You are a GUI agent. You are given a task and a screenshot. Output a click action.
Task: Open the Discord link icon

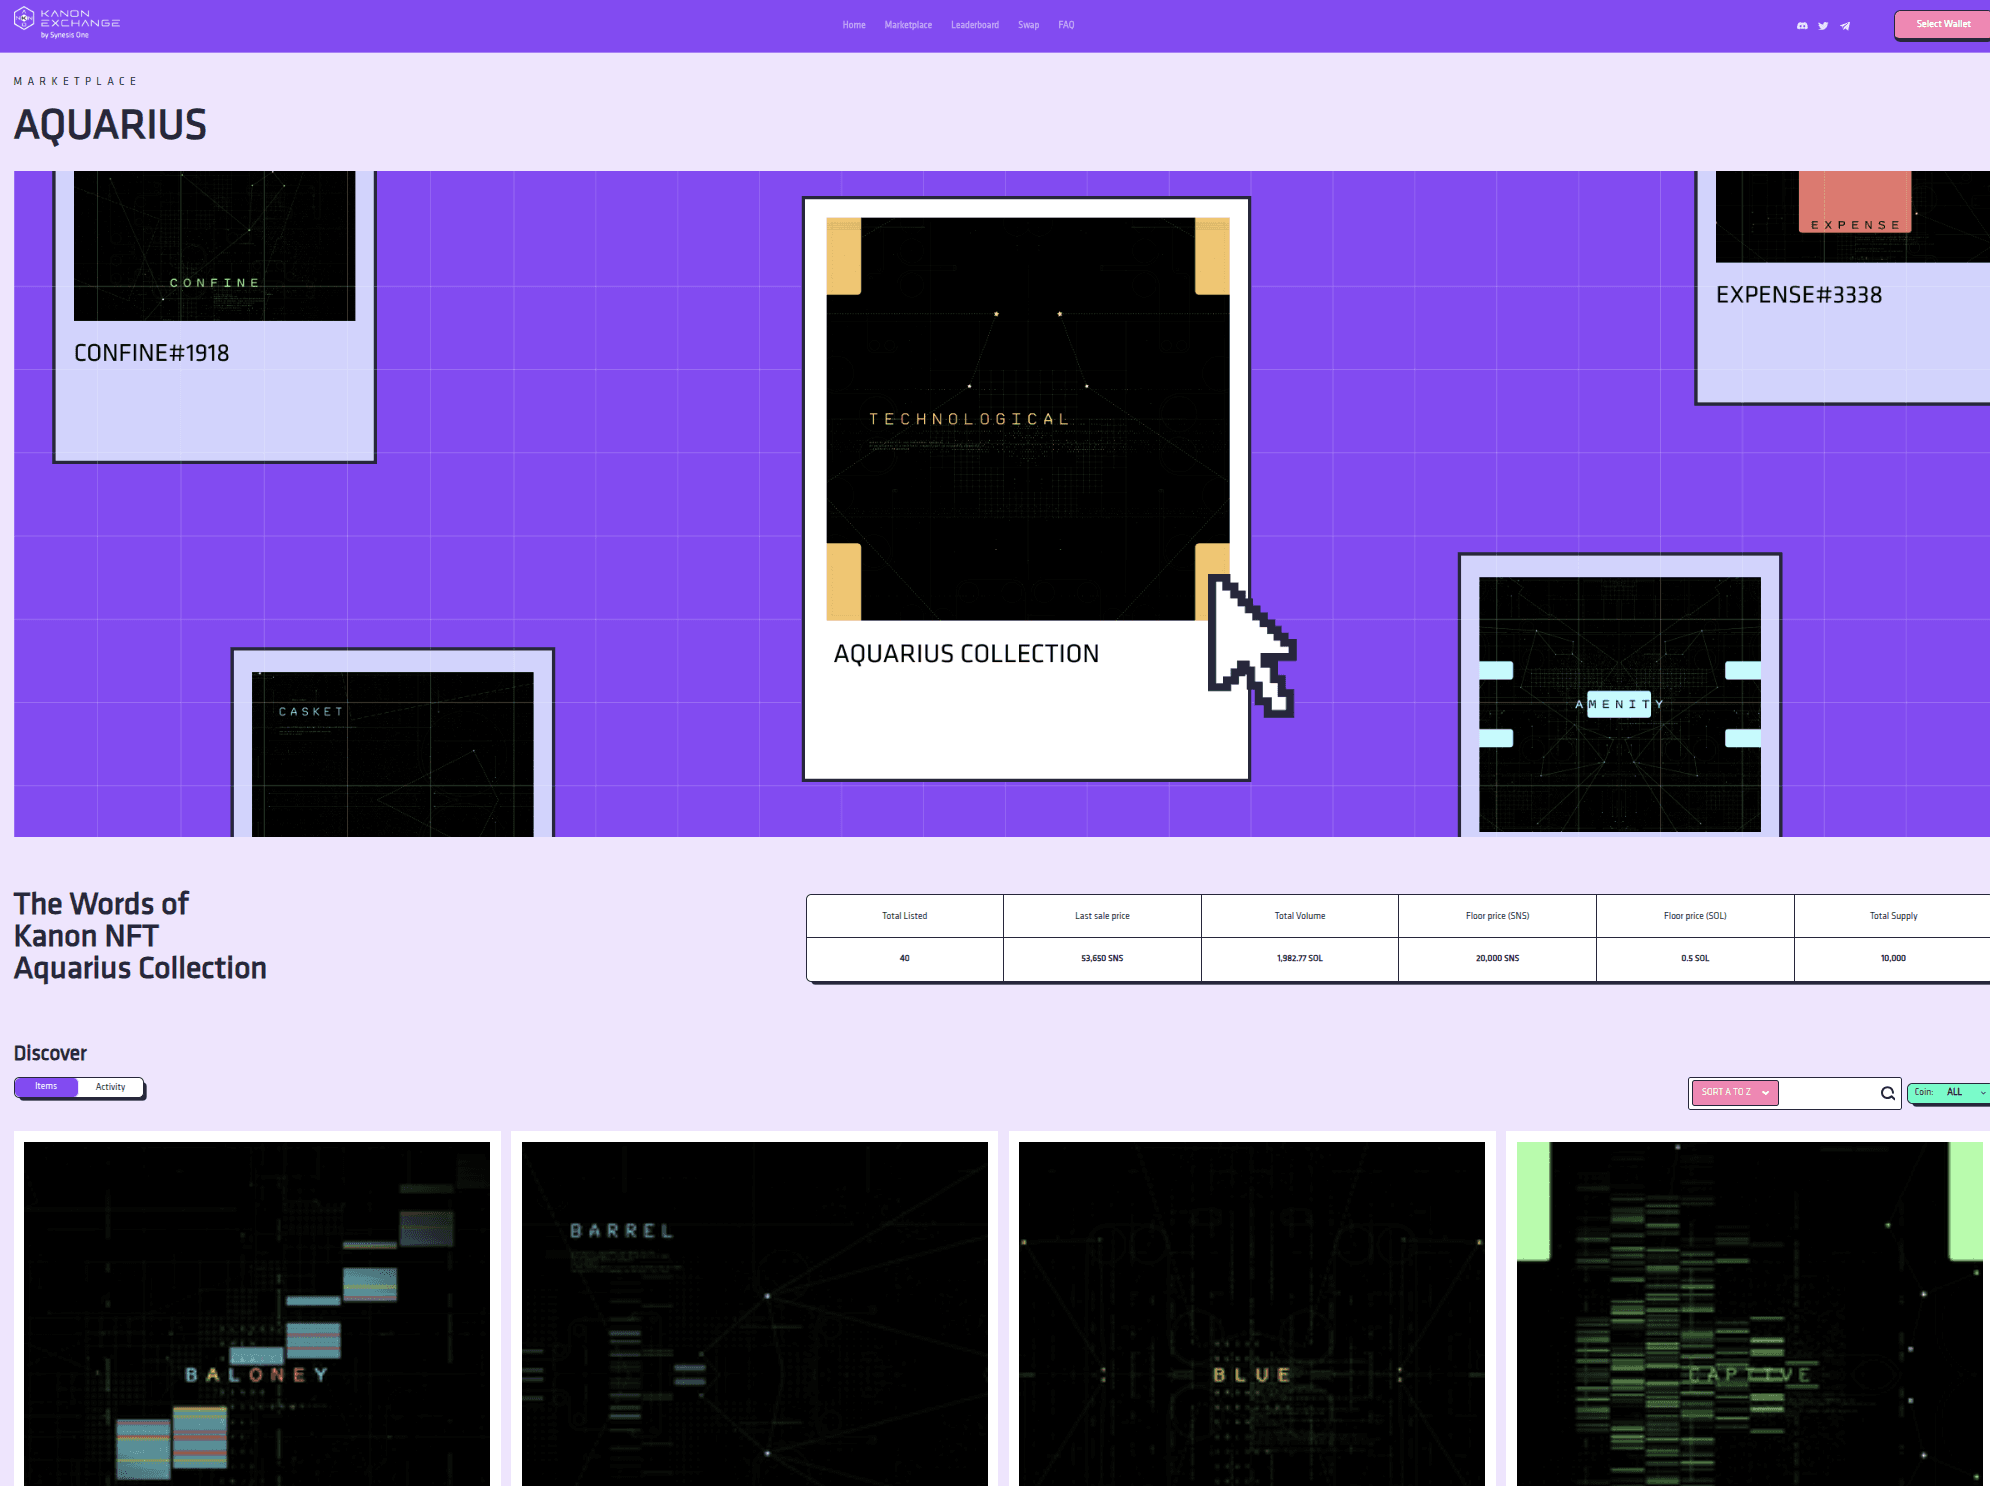pyautogui.click(x=1802, y=26)
